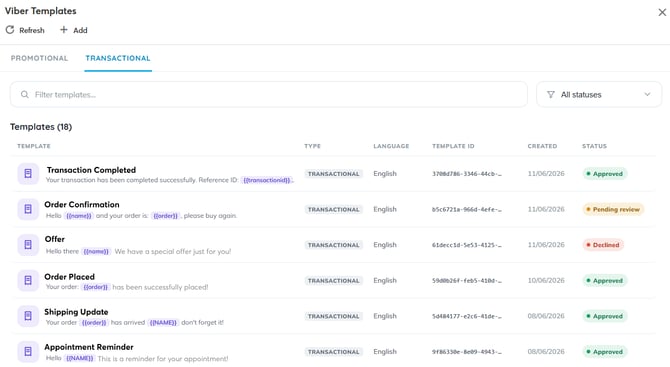670x367 pixels.
Task: Click Approved status of Shipping Update
Action: point(605,316)
